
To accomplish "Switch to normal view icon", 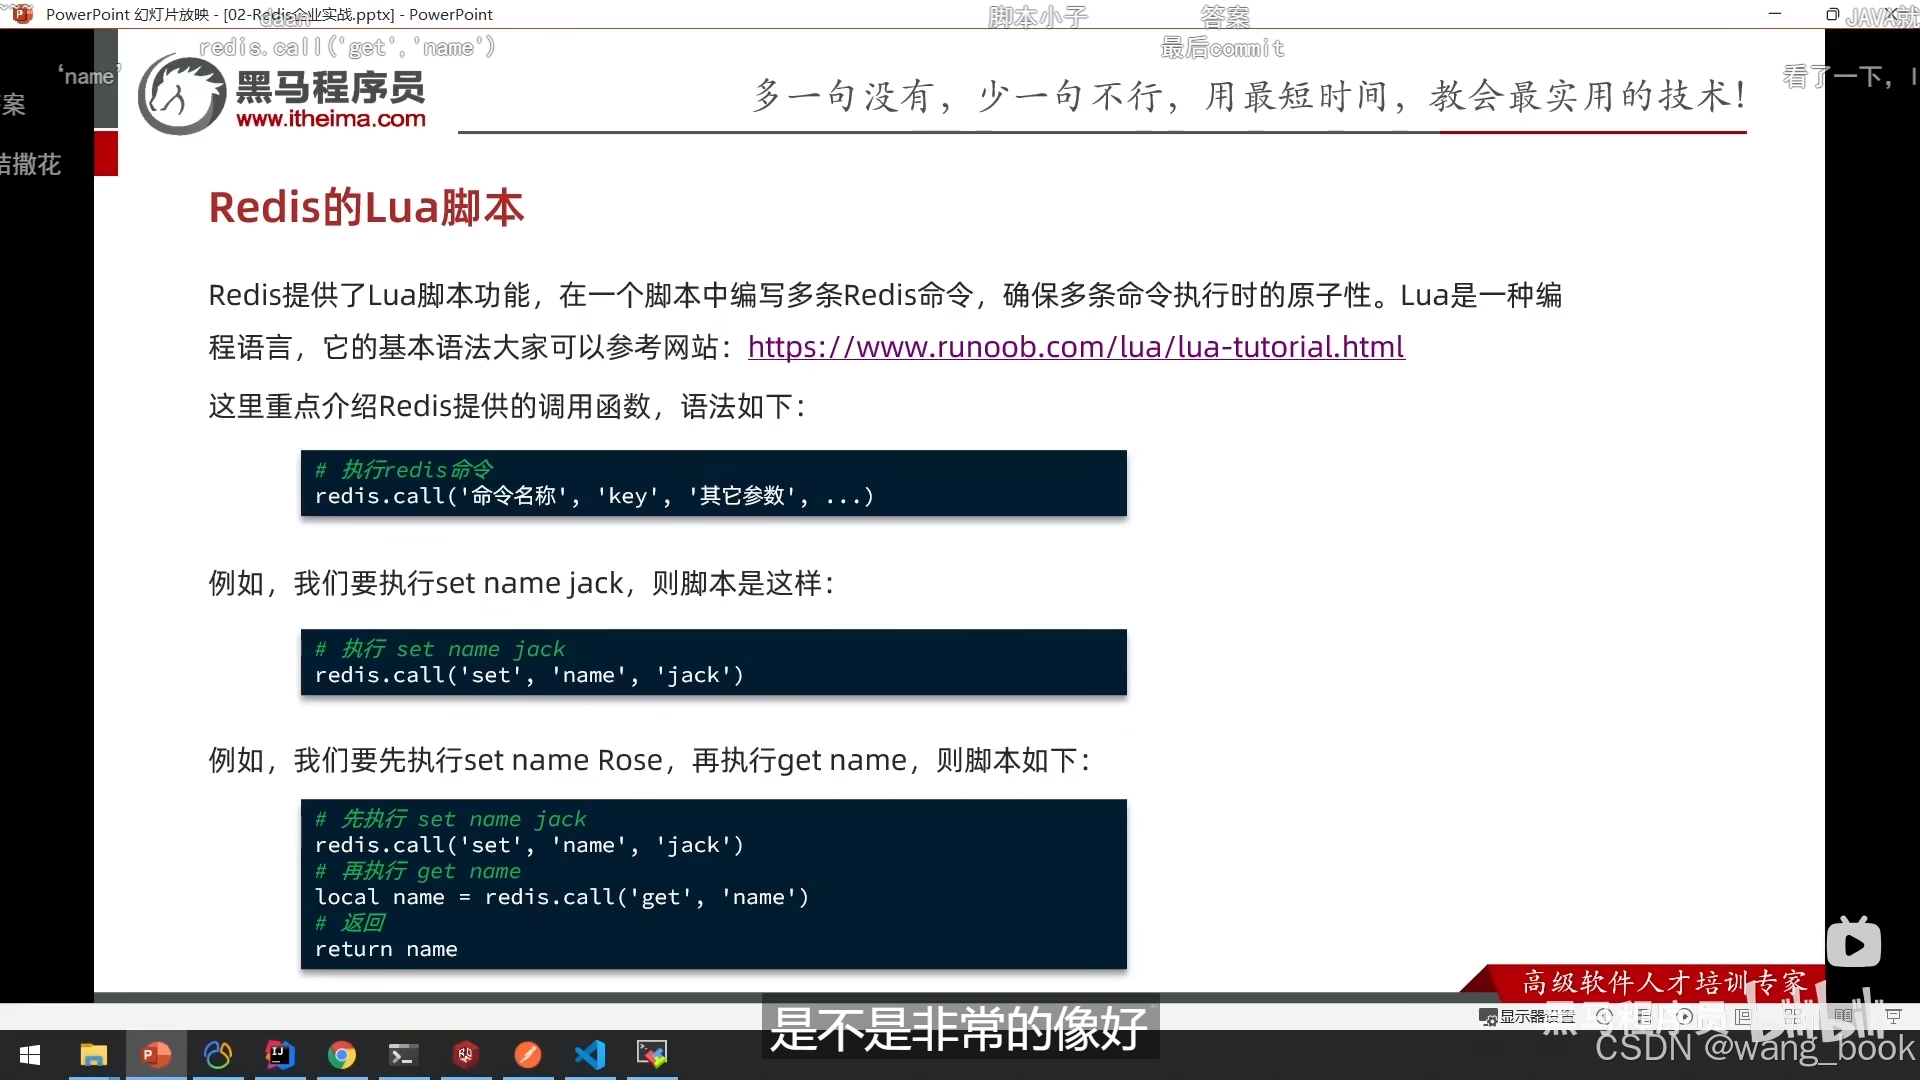I will pyautogui.click(x=1743, y=1016).
